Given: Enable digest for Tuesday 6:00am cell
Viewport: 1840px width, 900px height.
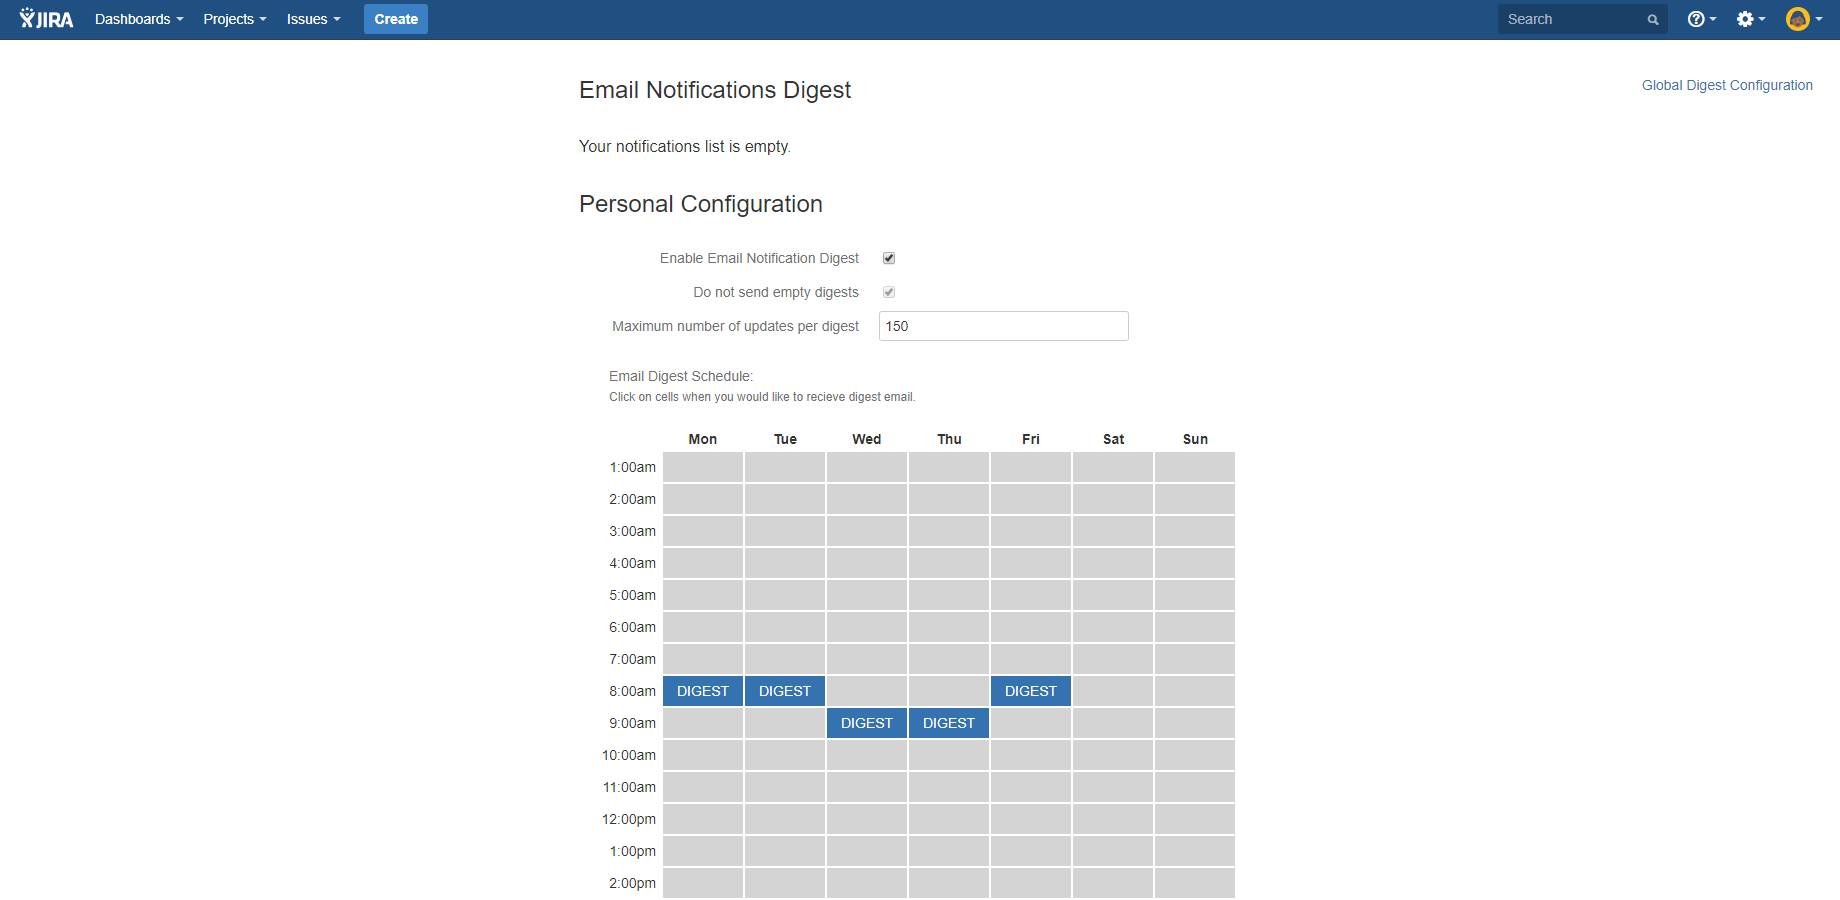Looking at the screenshot, I should click(785, 627).
